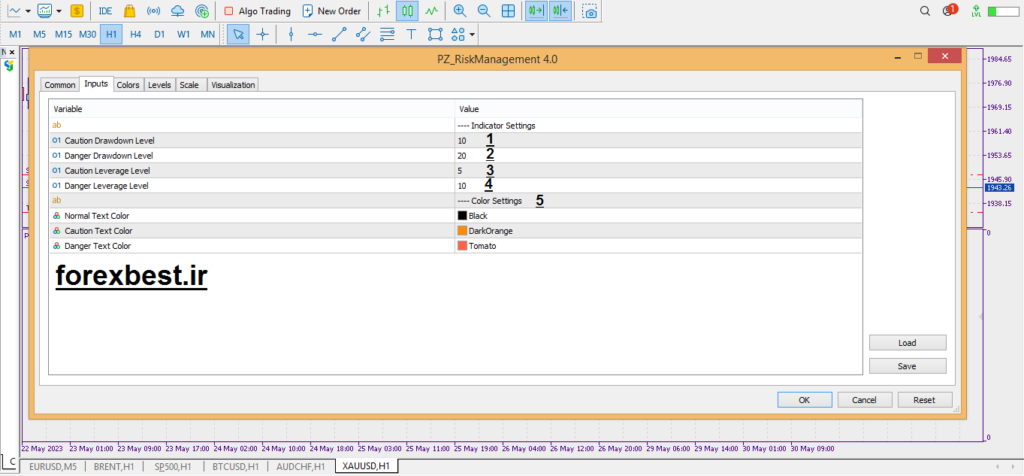Select the trendline drawing tool
Screen dimensions: 1024x476
339,34
